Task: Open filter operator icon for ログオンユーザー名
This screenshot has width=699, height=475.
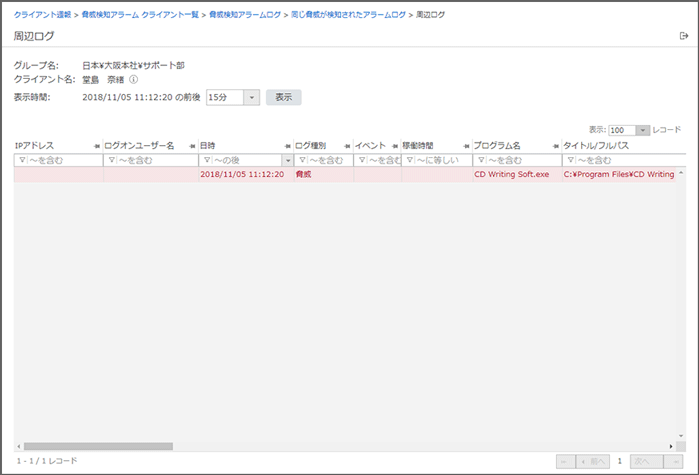Action: (x=112, y=160)
